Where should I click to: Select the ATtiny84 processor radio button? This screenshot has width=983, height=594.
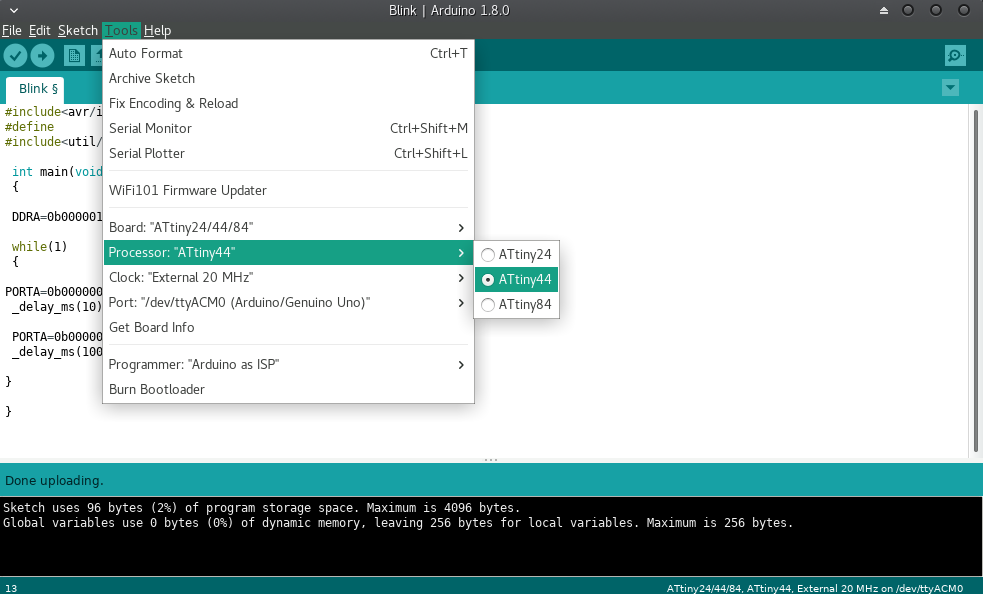tap(488, 305)
